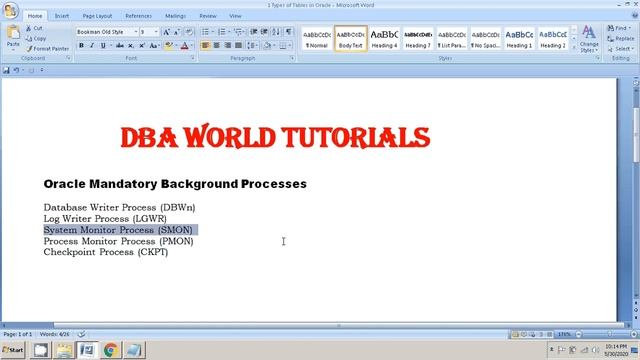Apply the Heading 4 style
Image resolution: width=640 pixels, height=360 pixels.
tap(384, 39)
